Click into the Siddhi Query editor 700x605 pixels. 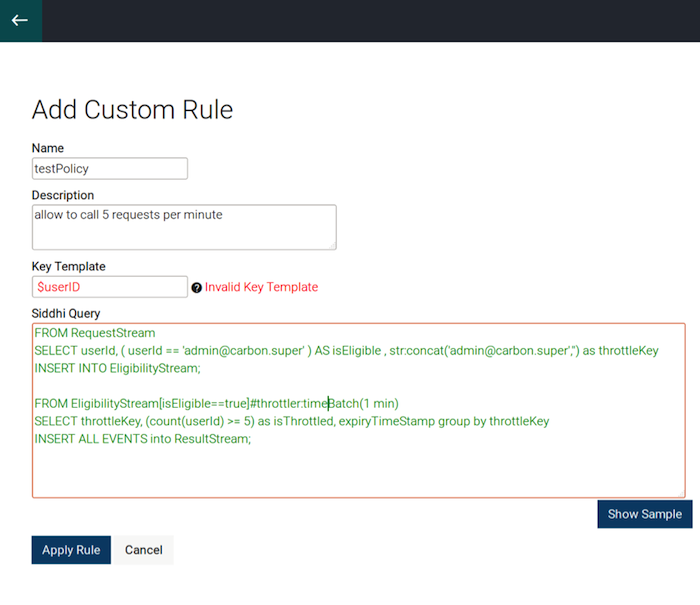(x=358, y=410)
